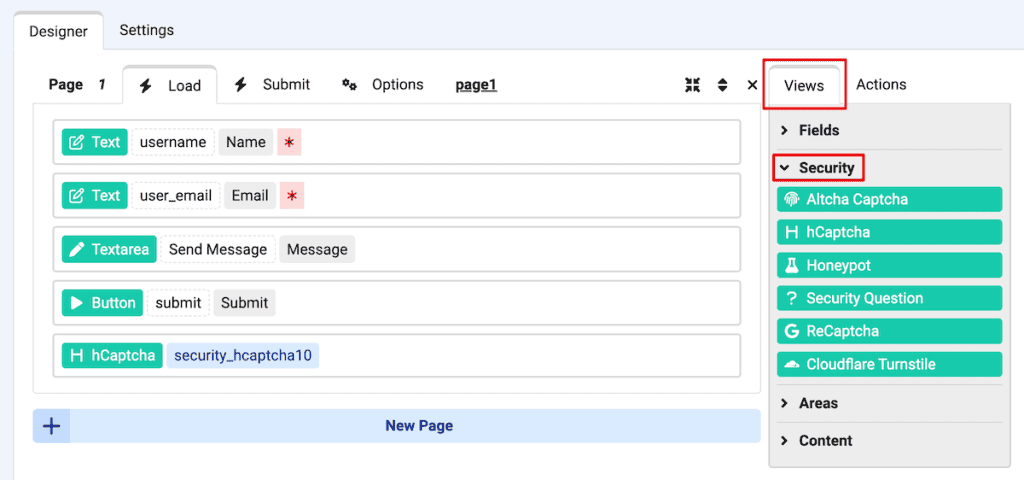Click the Email label tag
The image size is (1024, 480).
click(250, 195)
